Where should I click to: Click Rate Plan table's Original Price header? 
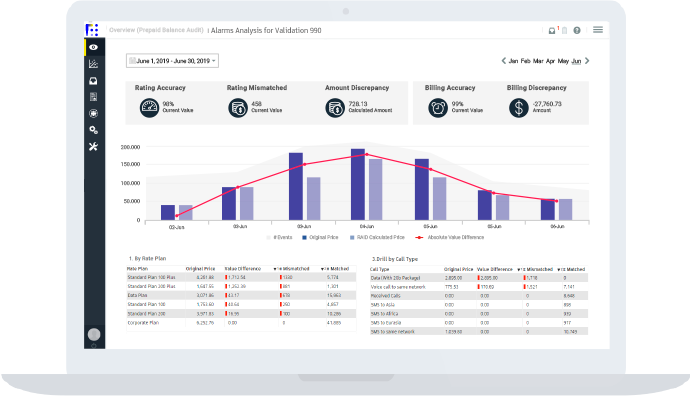click(200, 268)
